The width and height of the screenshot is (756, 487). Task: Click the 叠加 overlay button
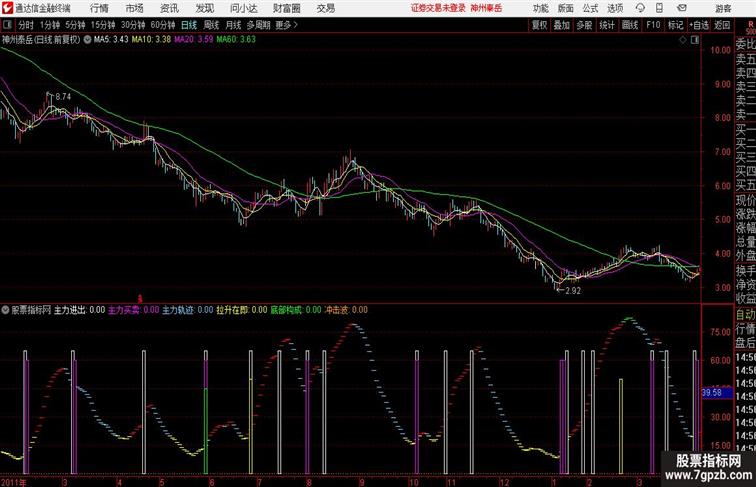562,25
